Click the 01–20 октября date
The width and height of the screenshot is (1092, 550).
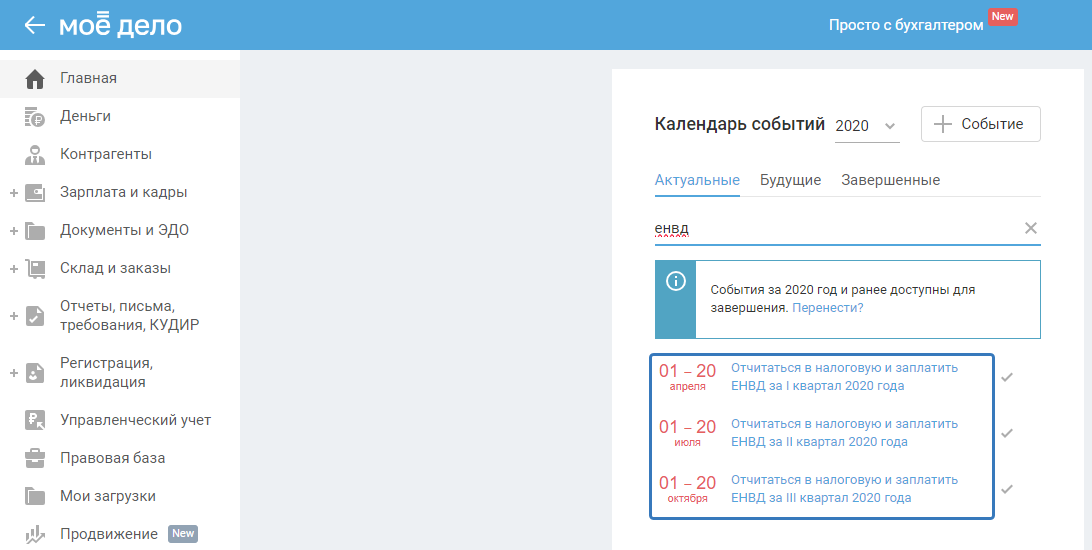687,489
